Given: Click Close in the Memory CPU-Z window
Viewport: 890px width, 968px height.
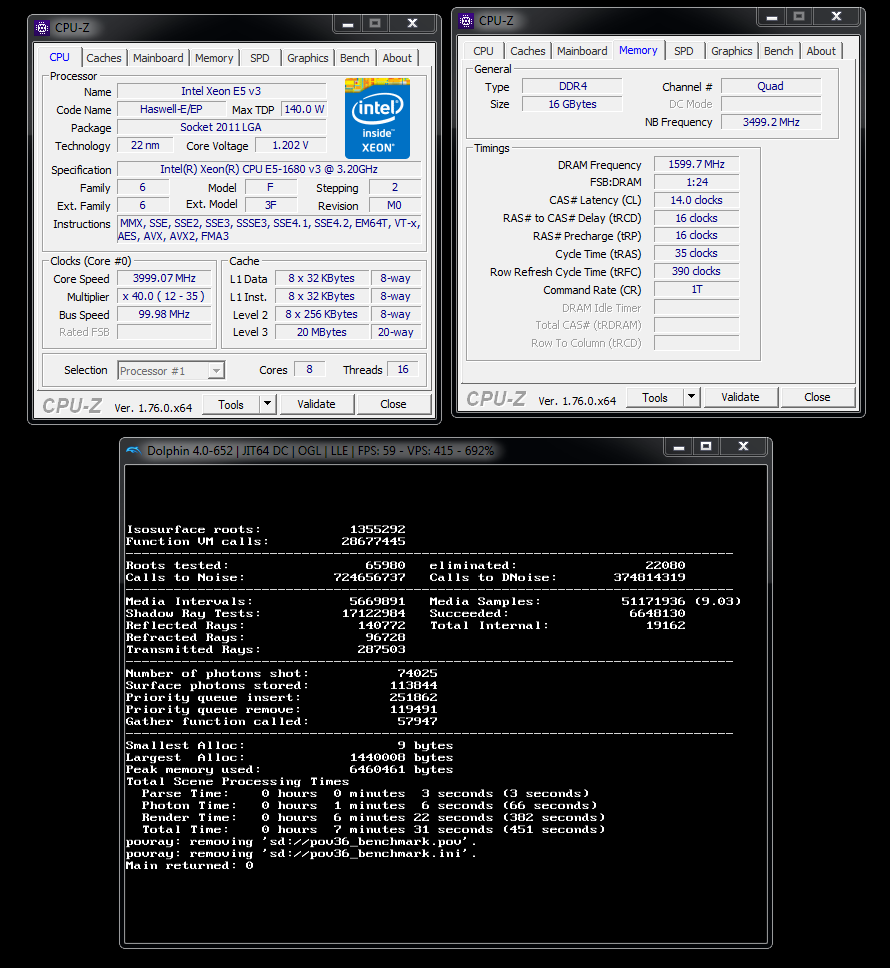Looking at the screenshot, I should (817, 397).
